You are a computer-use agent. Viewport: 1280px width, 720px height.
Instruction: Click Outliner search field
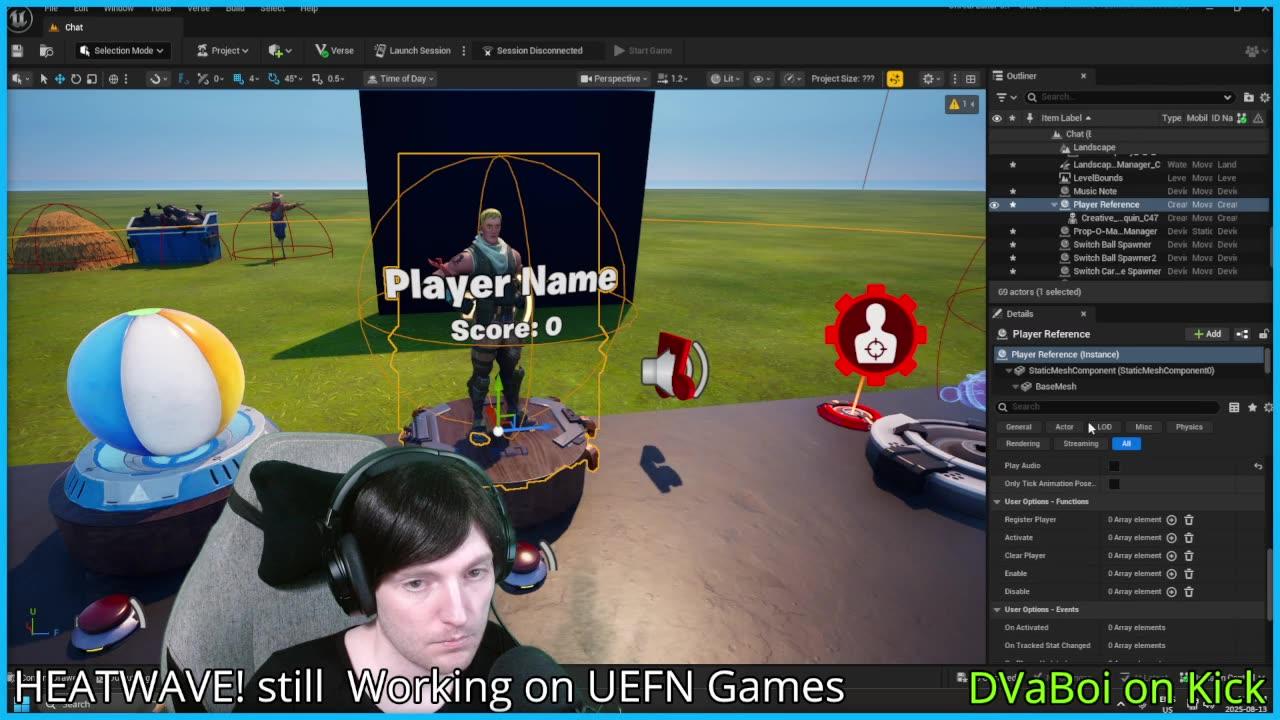(1131, 97)
